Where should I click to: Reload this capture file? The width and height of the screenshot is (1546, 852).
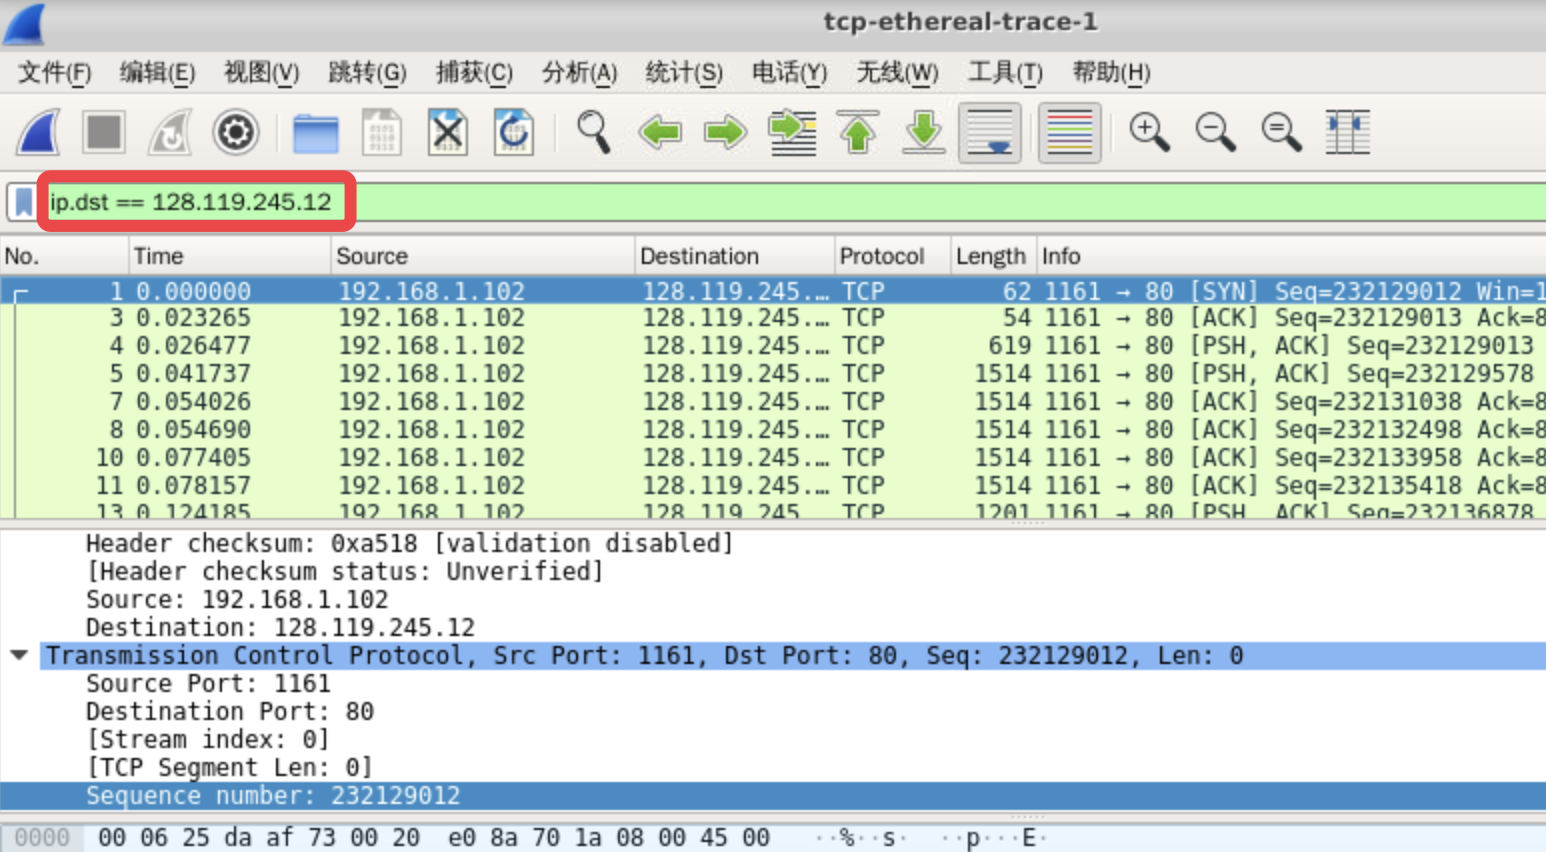(514, 132)
